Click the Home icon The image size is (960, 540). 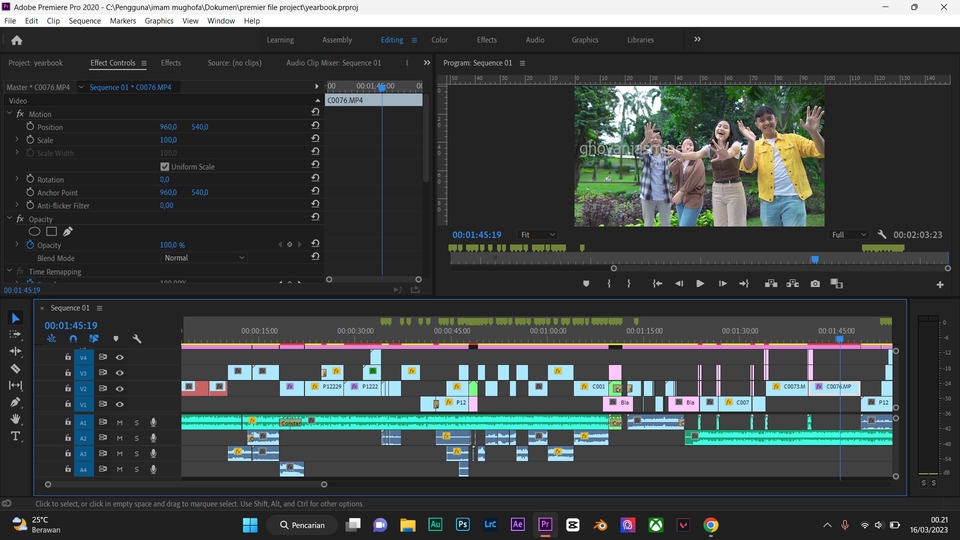17,40
